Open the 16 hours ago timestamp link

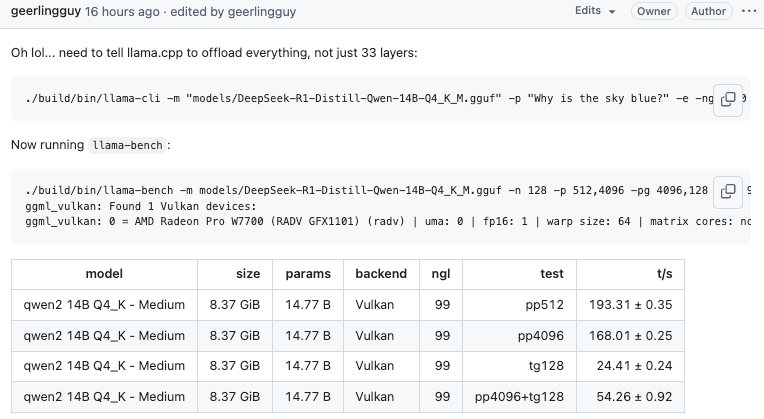pyautogui.click(x=122, y=12)
